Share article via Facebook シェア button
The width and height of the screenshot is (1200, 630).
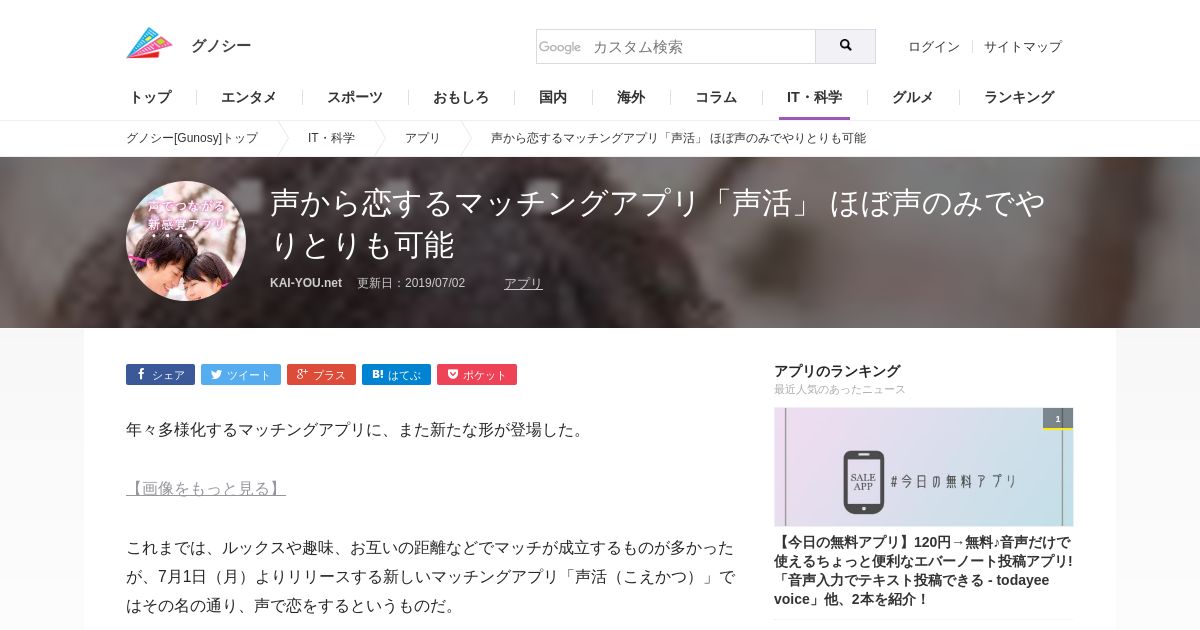(x=160, y=375)
